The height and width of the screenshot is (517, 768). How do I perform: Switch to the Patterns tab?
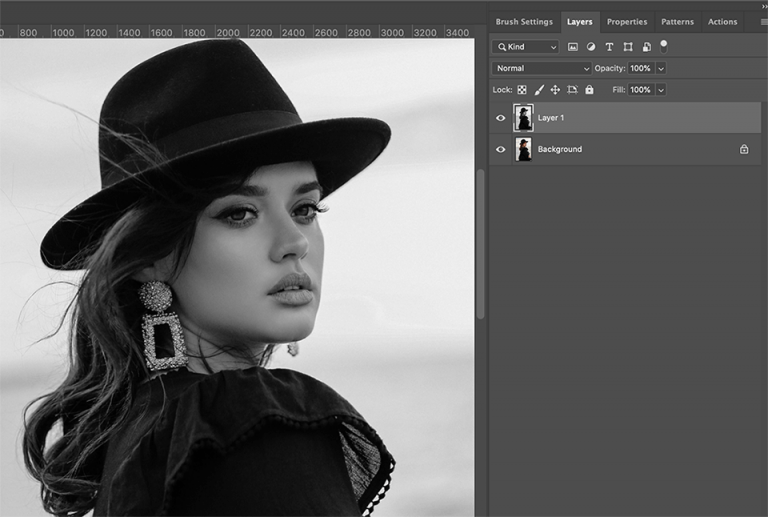pyautogui.click(x=677, y=22)
